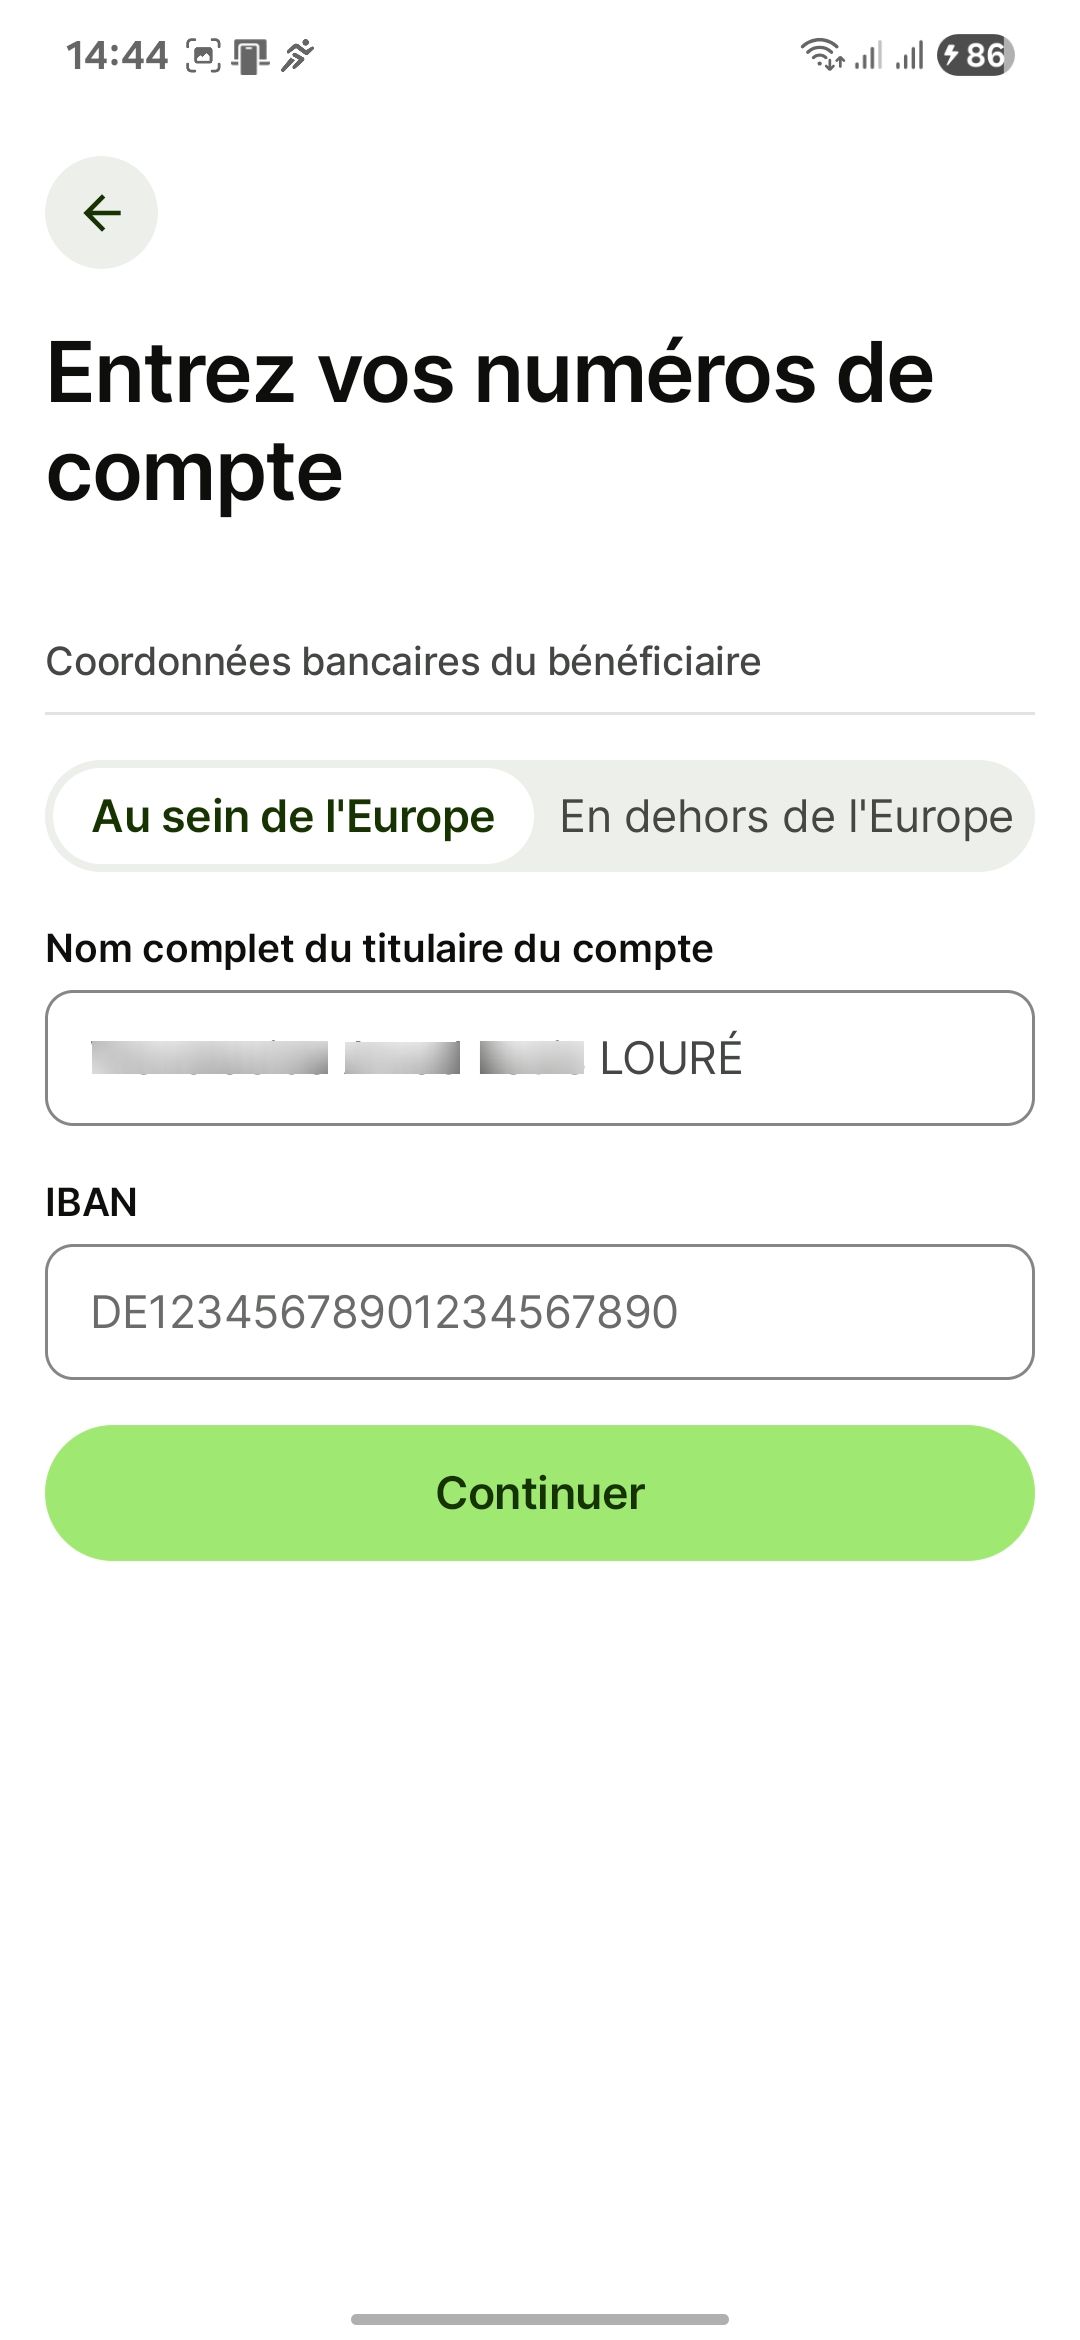
Task: Tap the running activity status icon
Action: coord(297,55)
